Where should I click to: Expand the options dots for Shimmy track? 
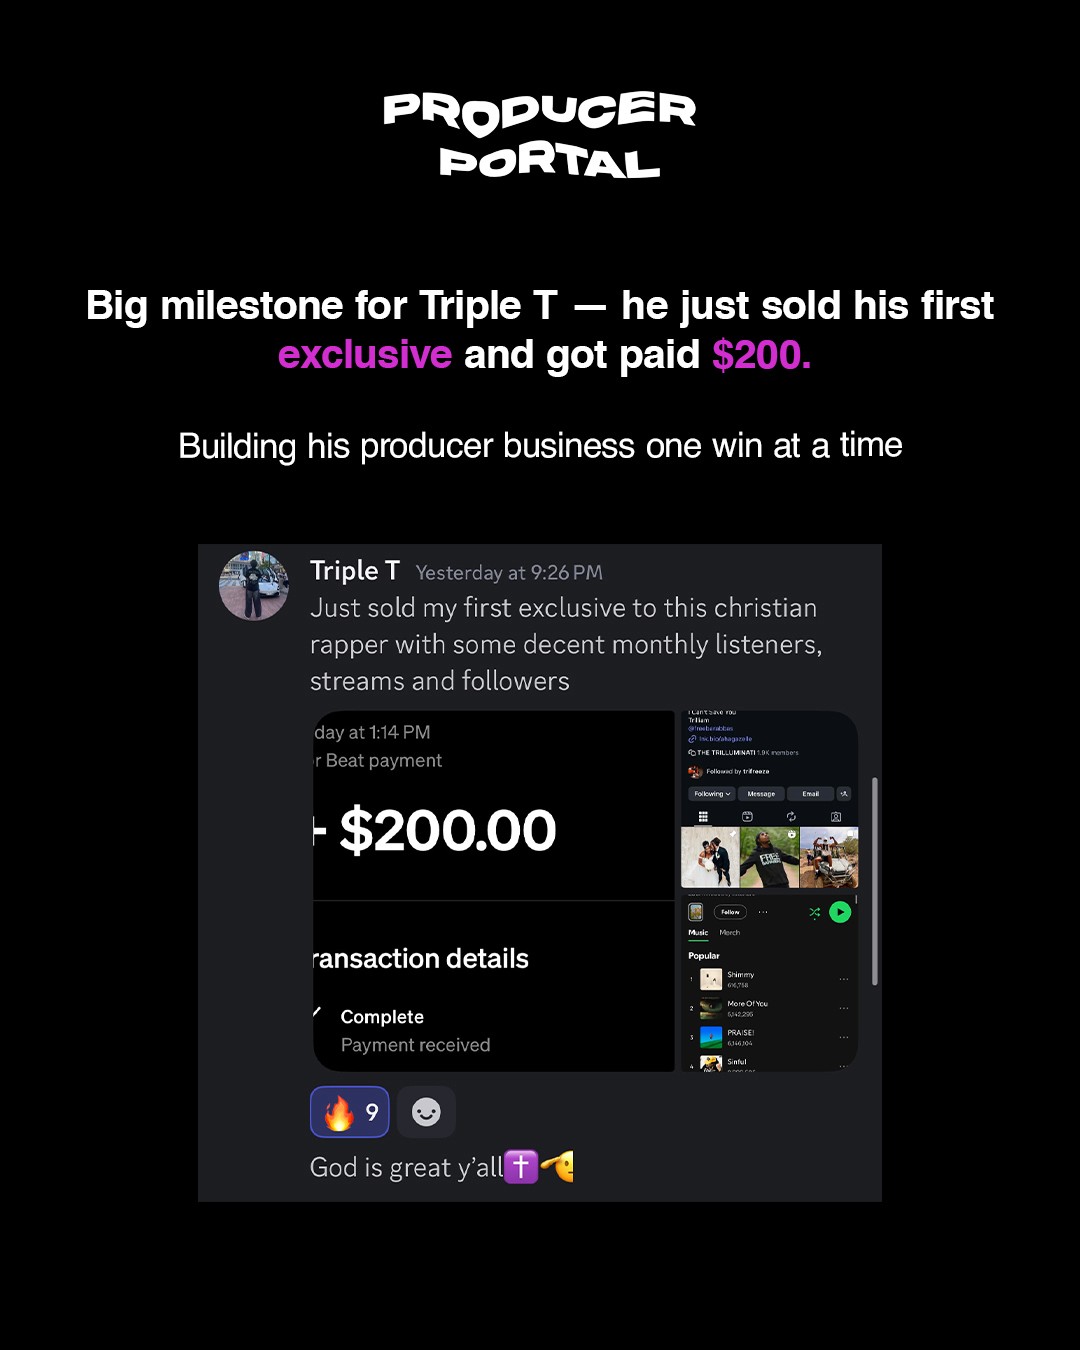[844, 979]
